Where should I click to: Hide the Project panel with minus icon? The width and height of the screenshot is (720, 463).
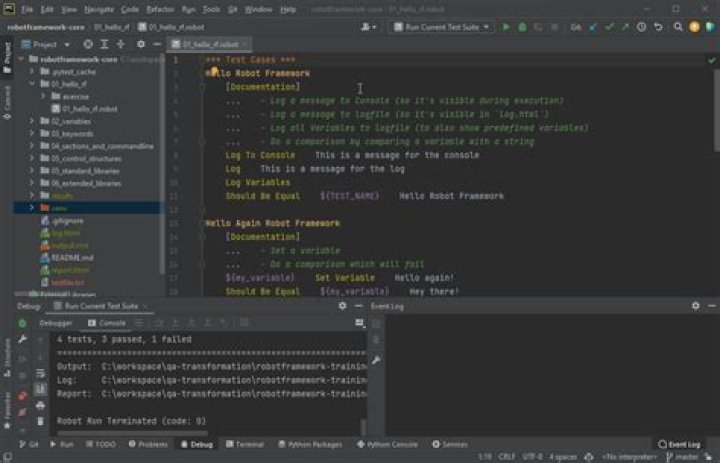tap(157, 44)
